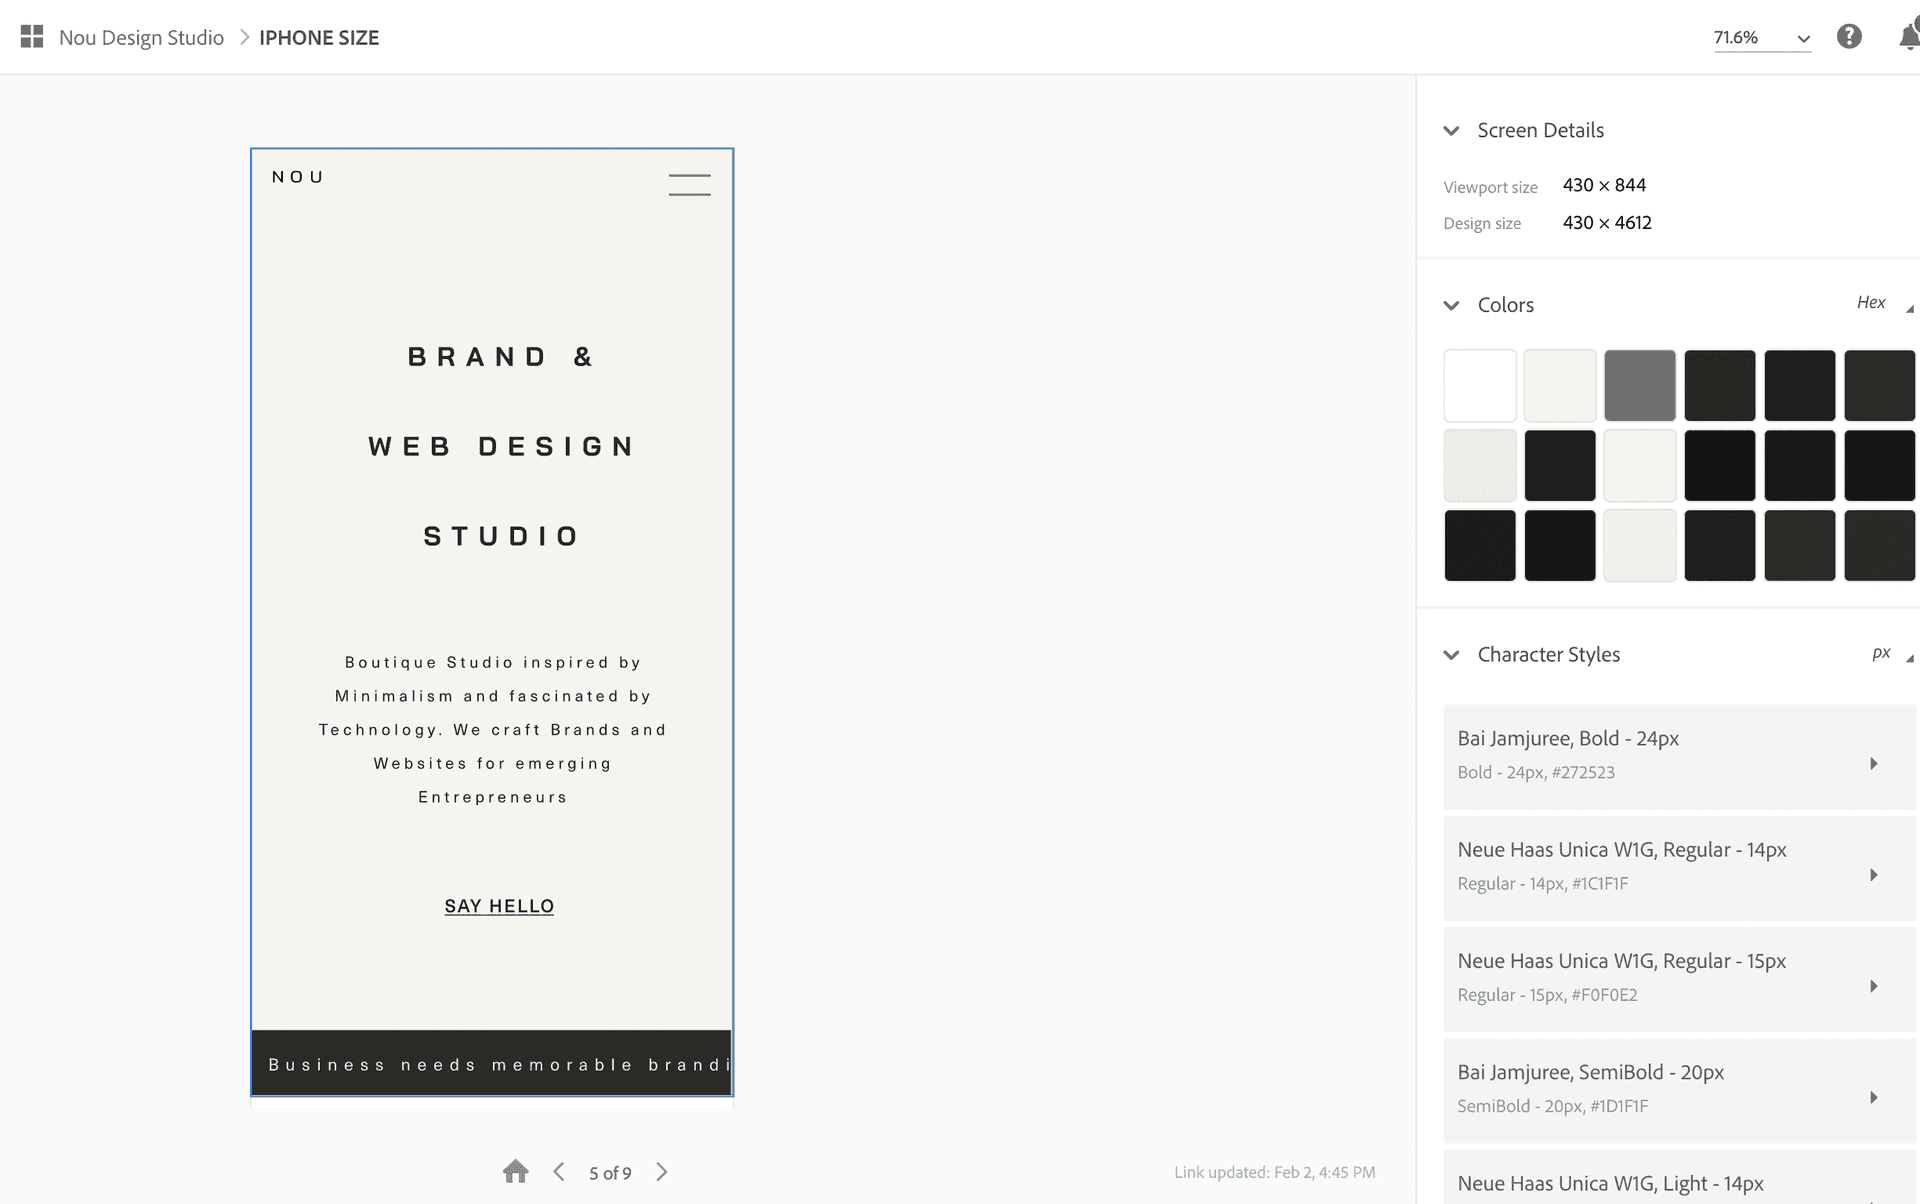Toggle Colors hex value display
Screen dimensions: 1920x1204
coord(1871,302)
